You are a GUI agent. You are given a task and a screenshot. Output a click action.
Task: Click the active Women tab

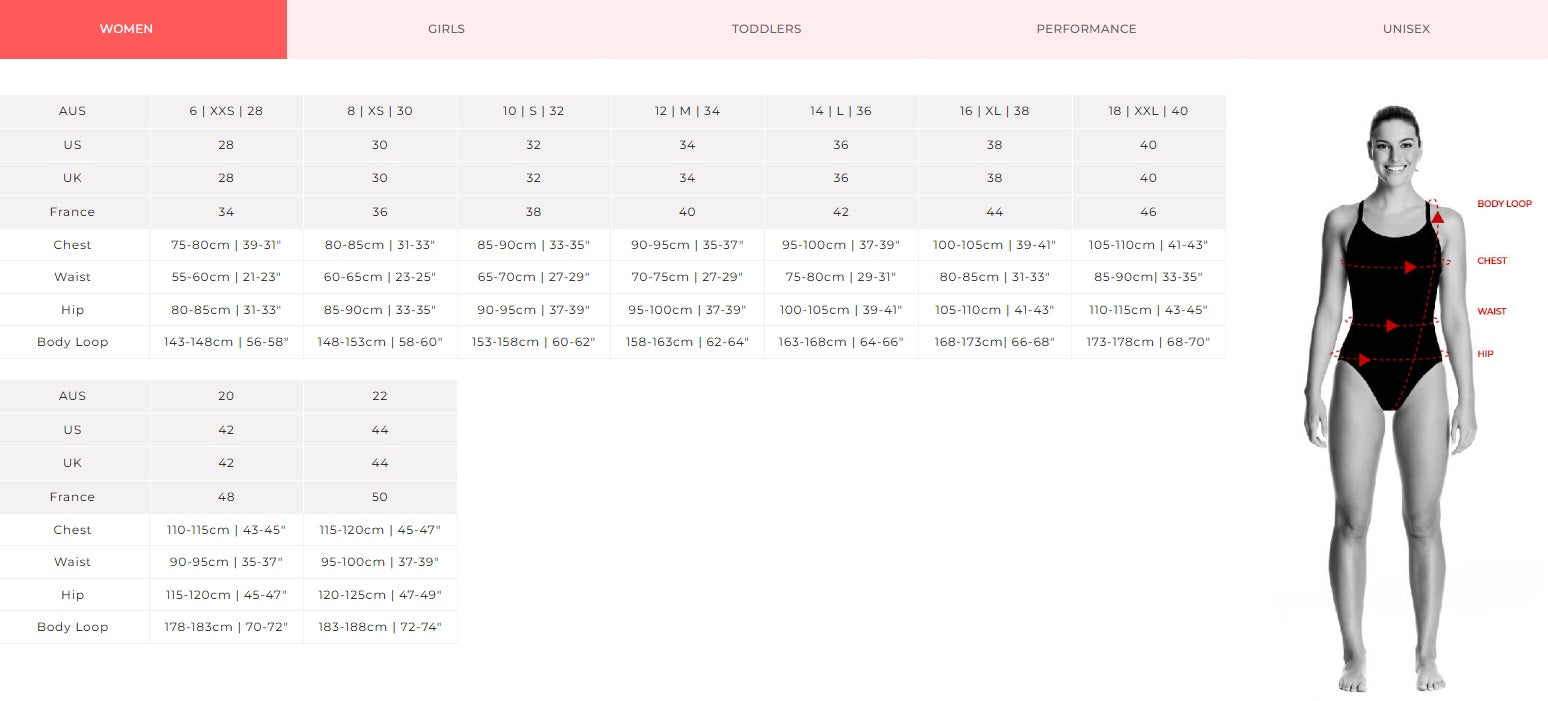[x=126, y=29]
